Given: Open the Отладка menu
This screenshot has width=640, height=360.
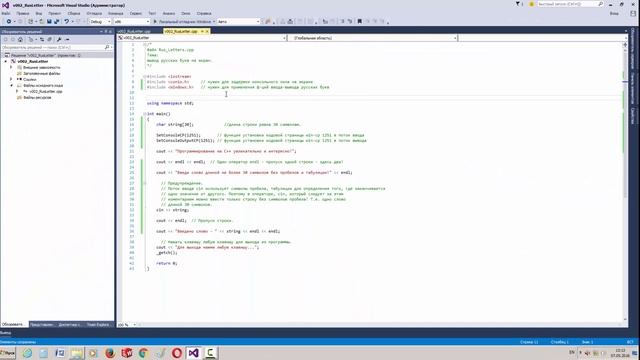Looking at the screenshot, I should [94, 13].
